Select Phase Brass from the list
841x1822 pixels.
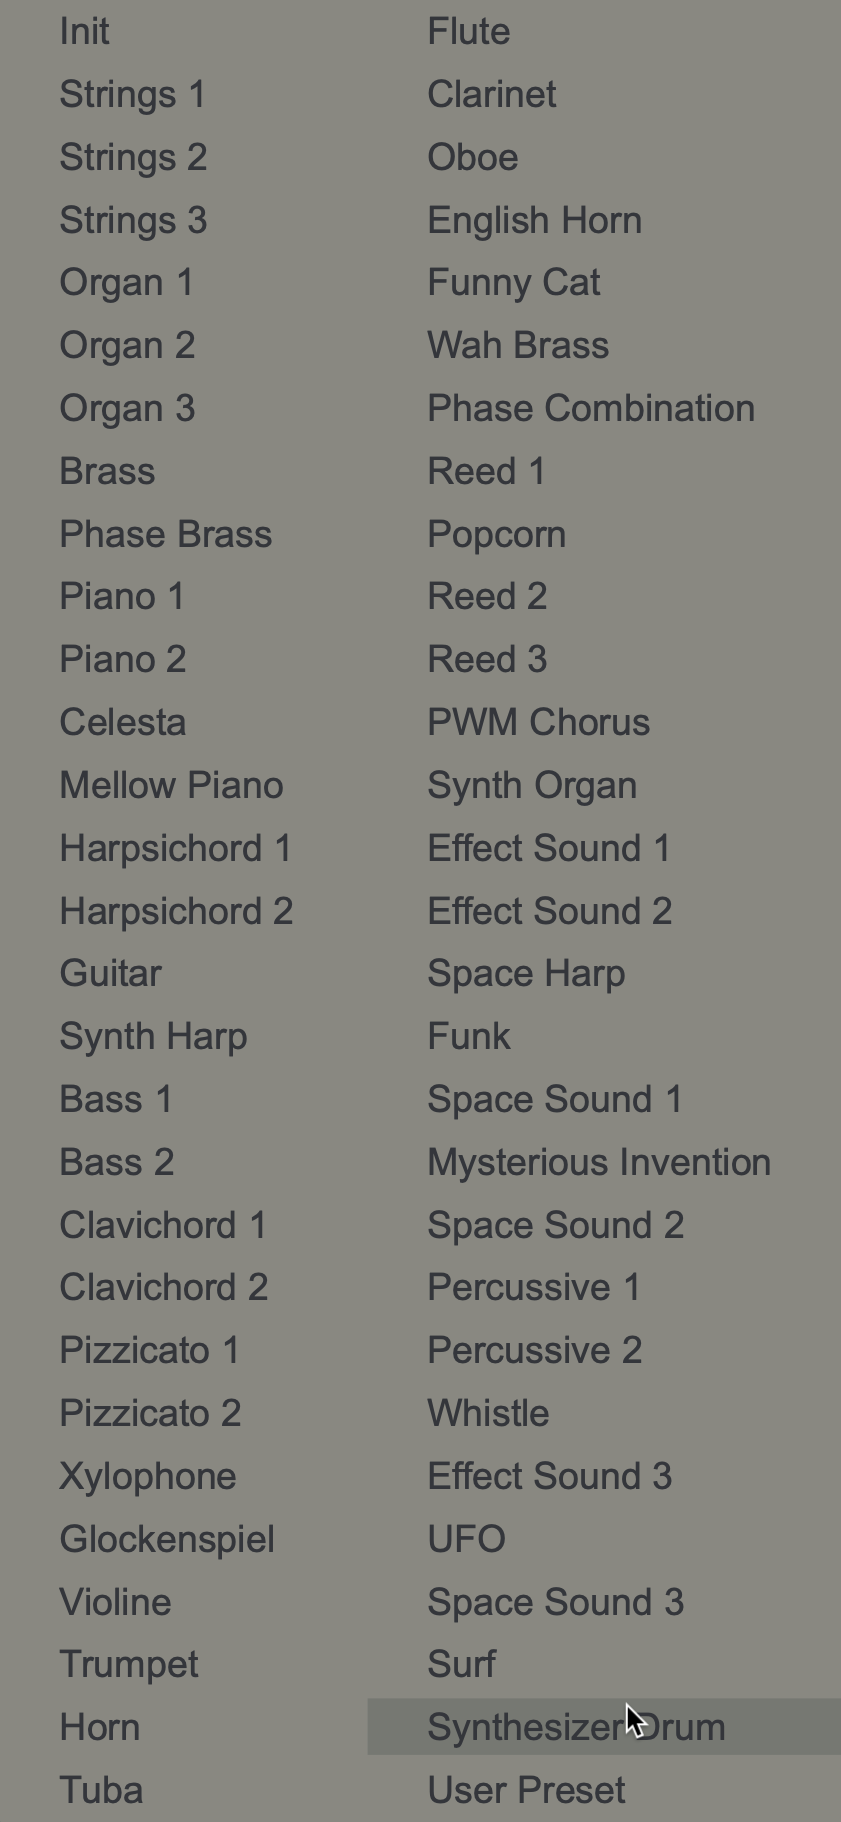[x=165, y=535]
